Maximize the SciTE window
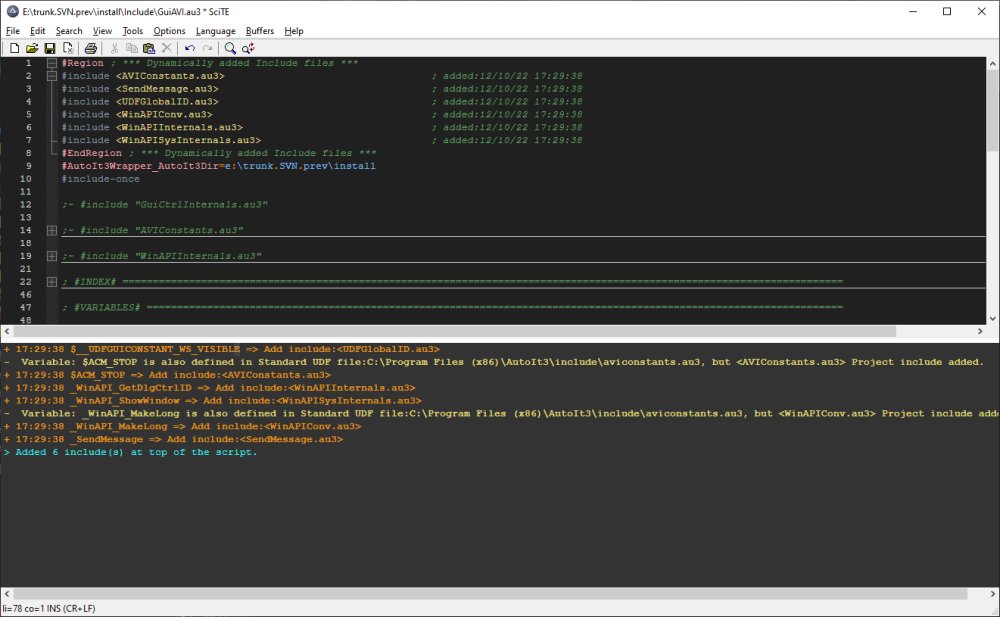The image size is (1000, 617). tap(947, 11)
